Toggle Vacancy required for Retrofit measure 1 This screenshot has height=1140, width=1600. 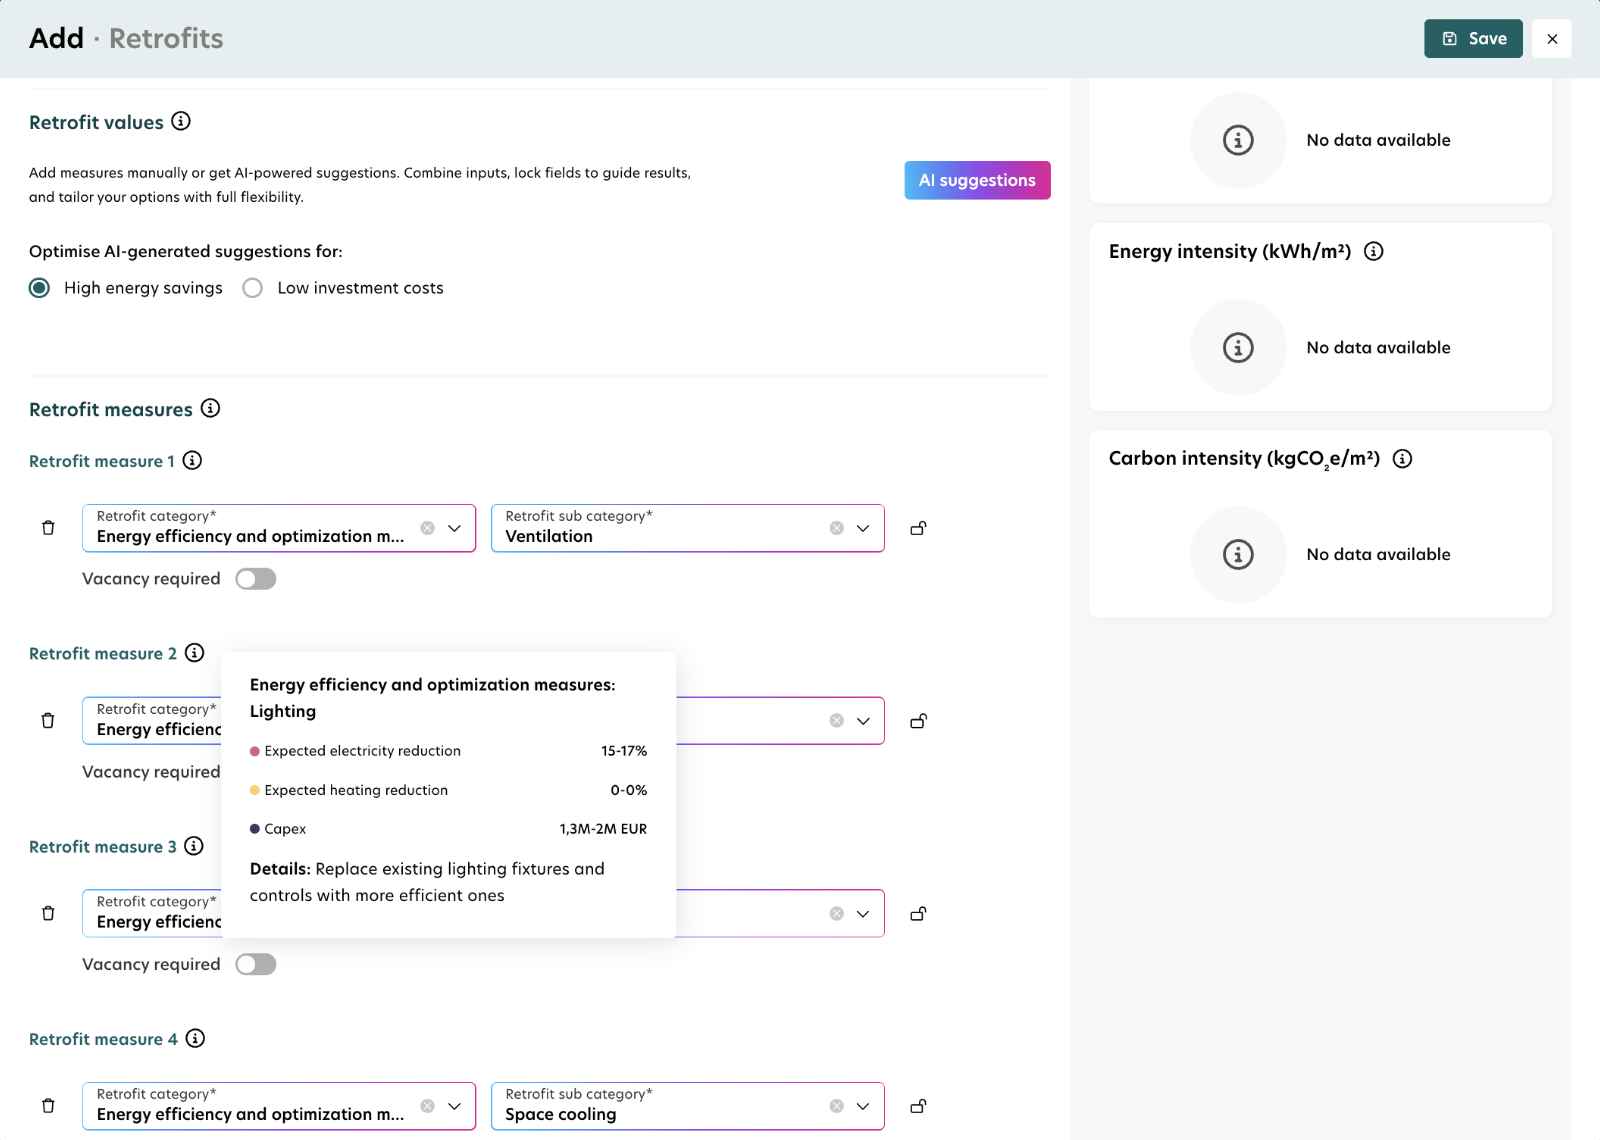255,579
